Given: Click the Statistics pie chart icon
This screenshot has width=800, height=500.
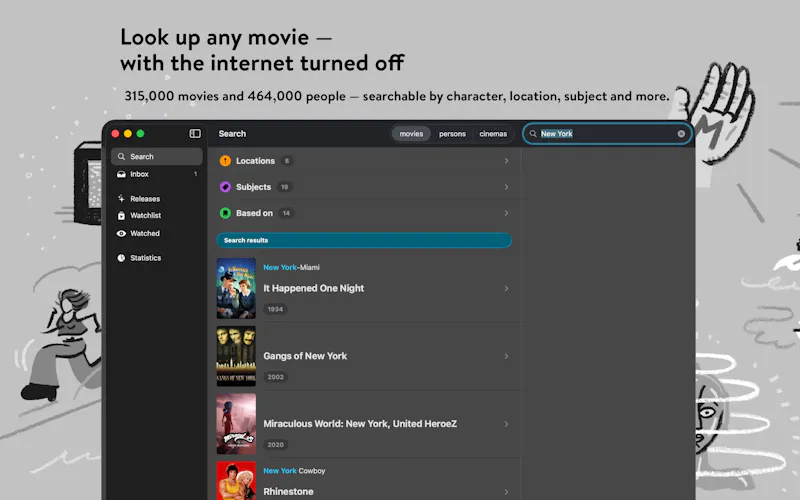Looking at the screenshot, I should (x=121, y=258).
